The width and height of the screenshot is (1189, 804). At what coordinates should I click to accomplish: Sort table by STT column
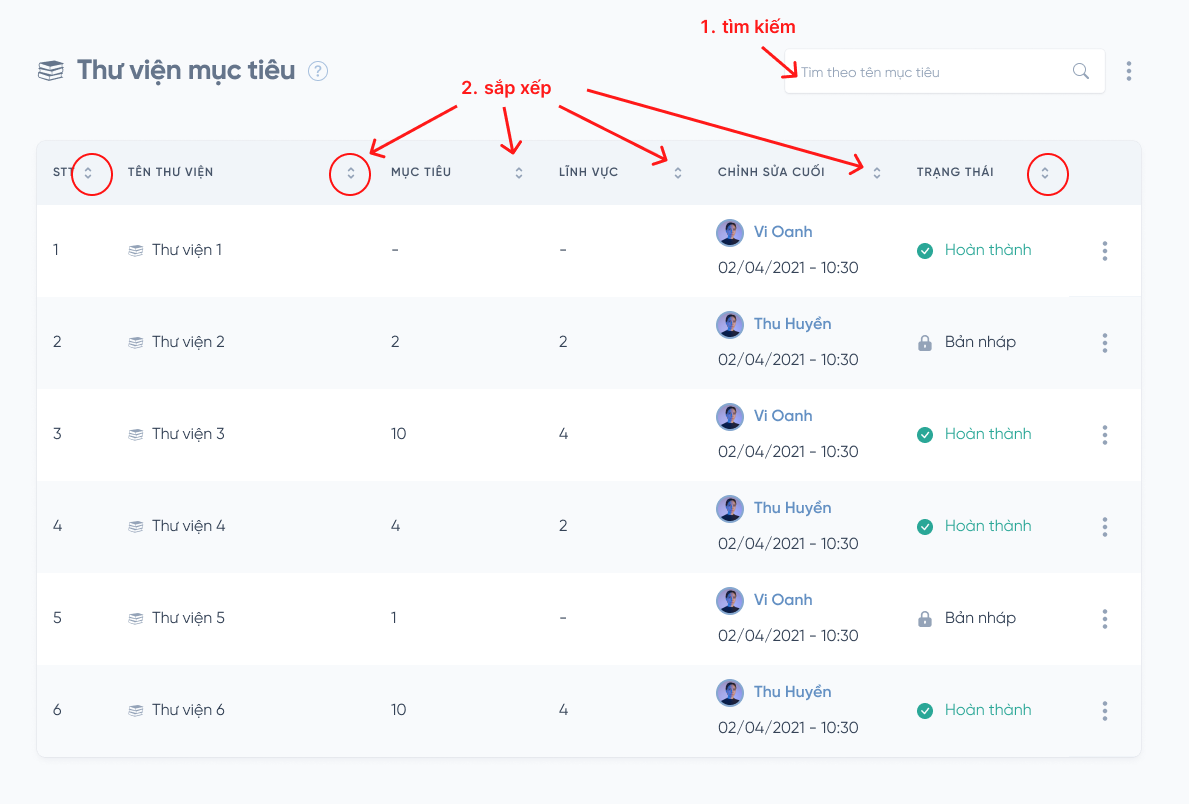(x=88, y=173)
